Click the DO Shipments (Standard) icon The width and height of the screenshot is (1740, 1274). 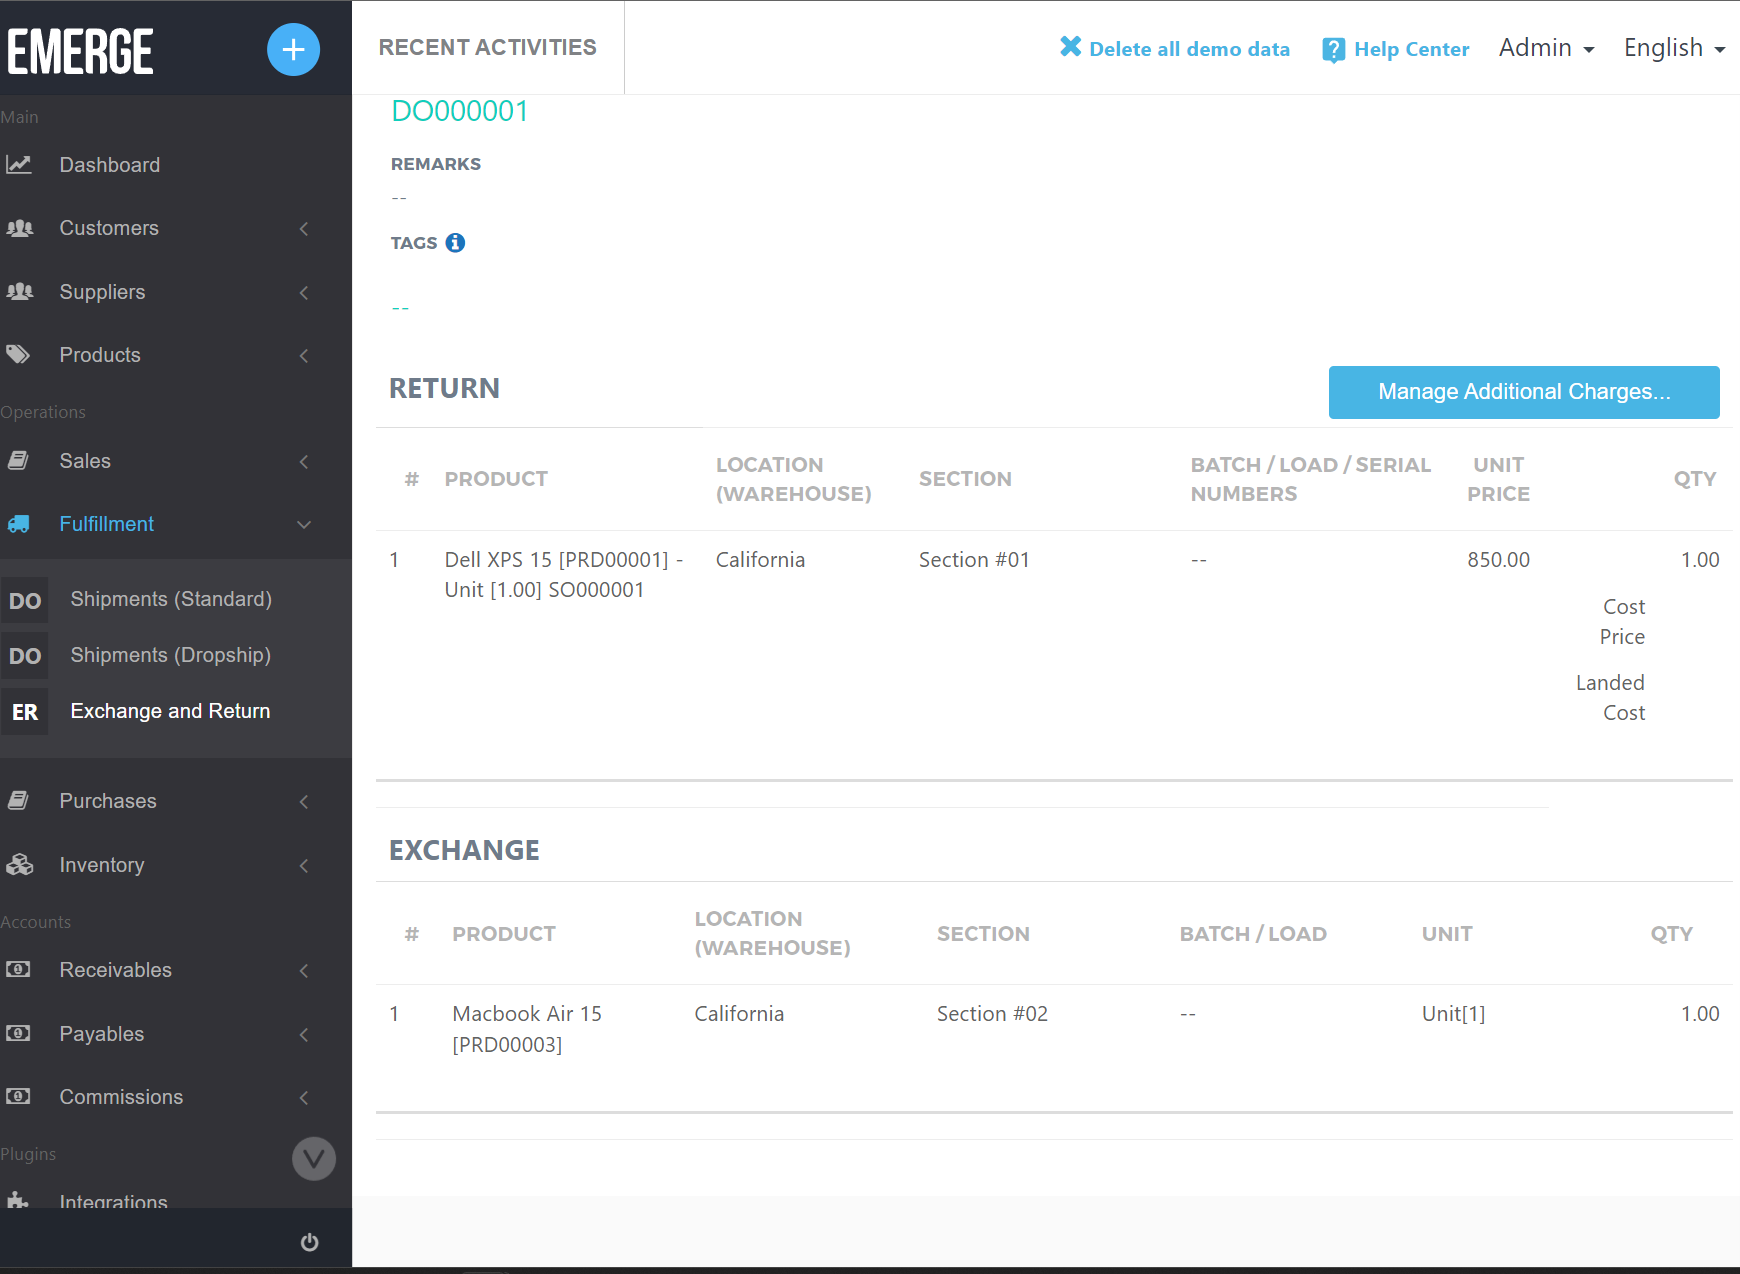coord(25,599)
